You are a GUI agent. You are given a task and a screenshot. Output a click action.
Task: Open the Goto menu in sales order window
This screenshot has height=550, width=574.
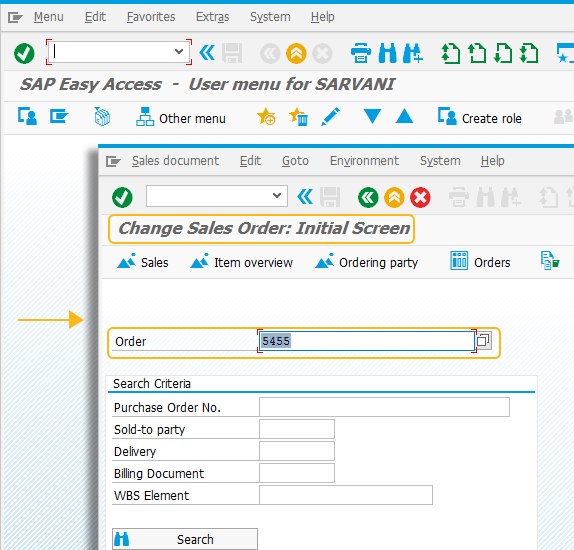coord(295,161)
